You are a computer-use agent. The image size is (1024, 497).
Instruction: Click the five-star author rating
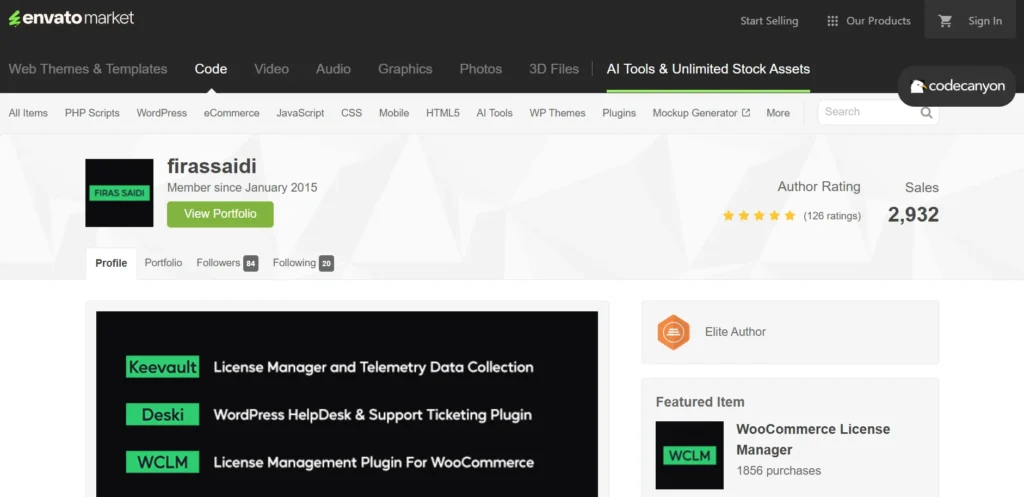[758, 216]
